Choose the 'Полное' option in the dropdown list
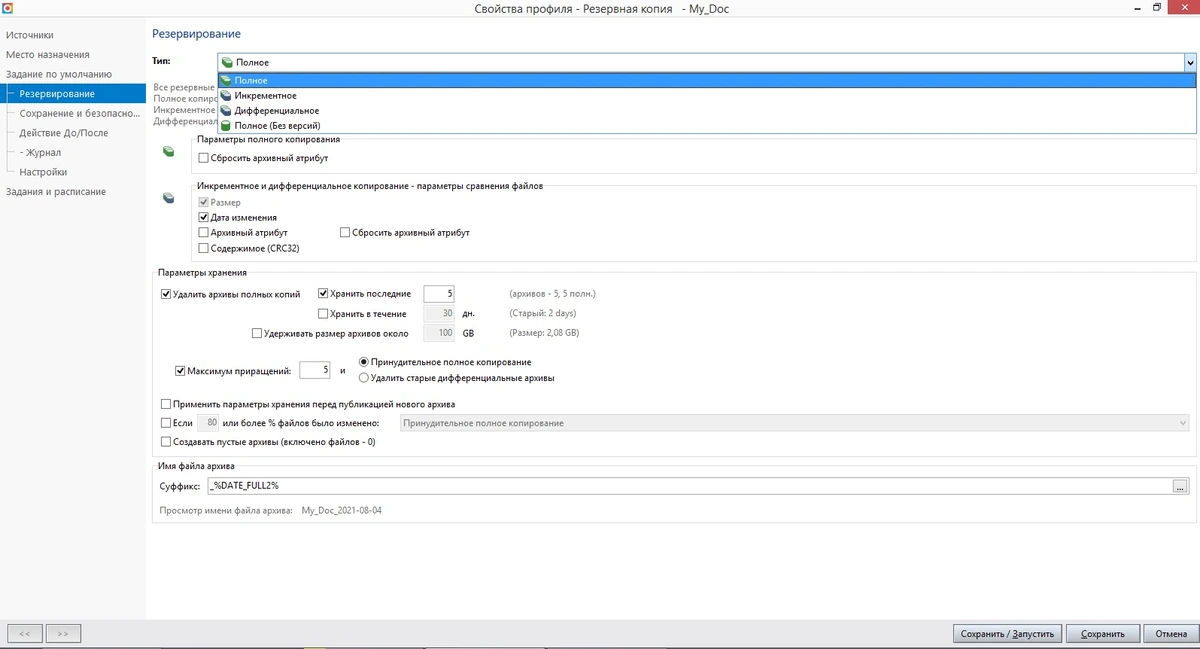The height and width of the screenshot is (649, 1200). coord(707,80)
